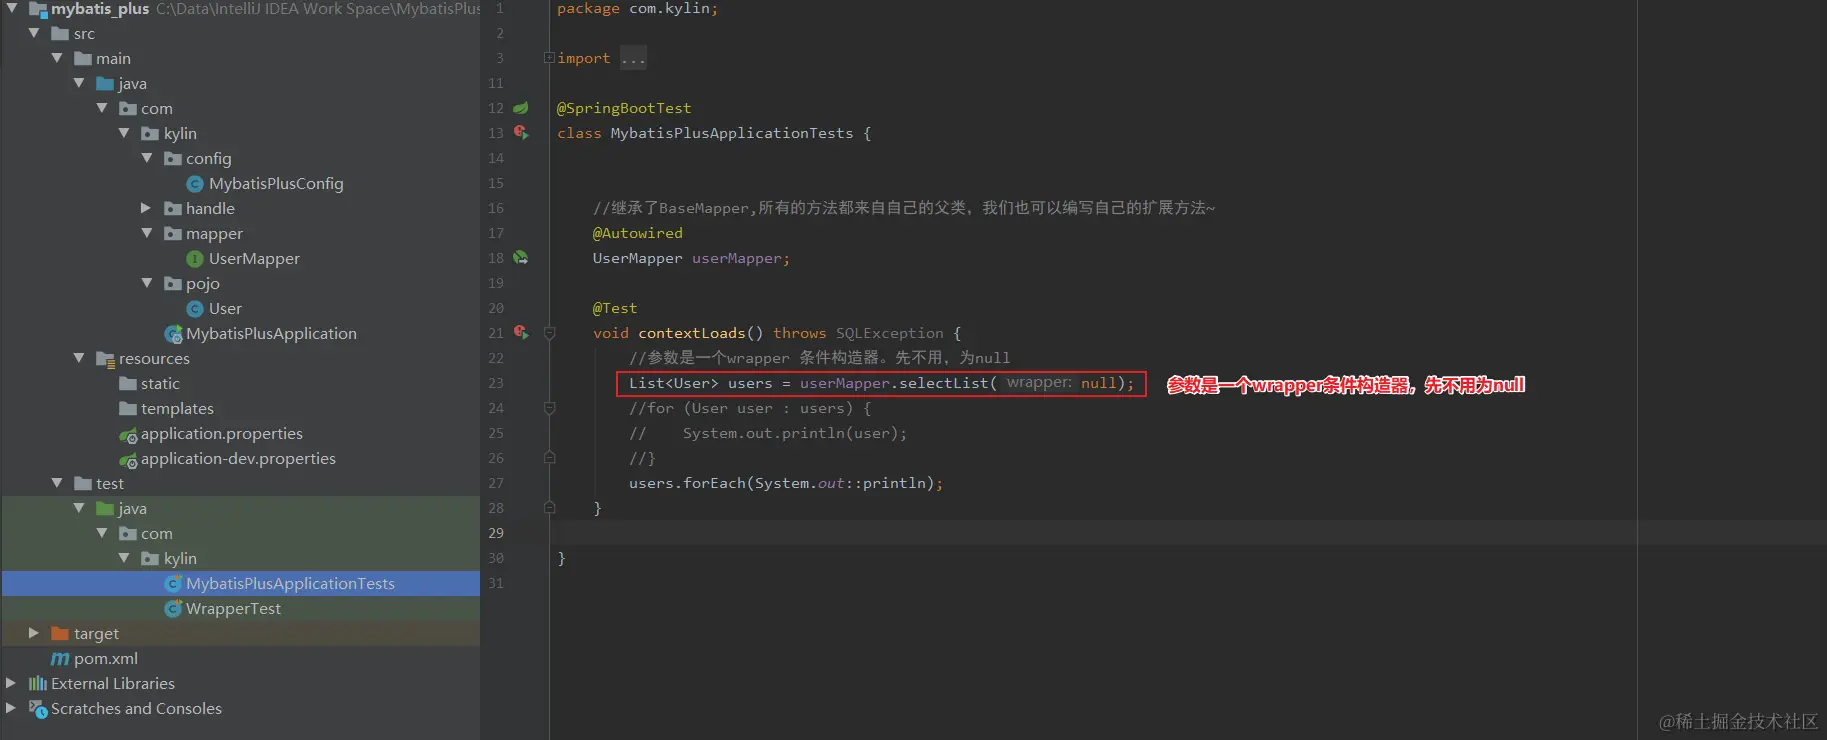Image resolution: width=1827 pixels, height=740 pixels.
Task: Click UserMapper interface icon
Action: (x=195, y=259)
